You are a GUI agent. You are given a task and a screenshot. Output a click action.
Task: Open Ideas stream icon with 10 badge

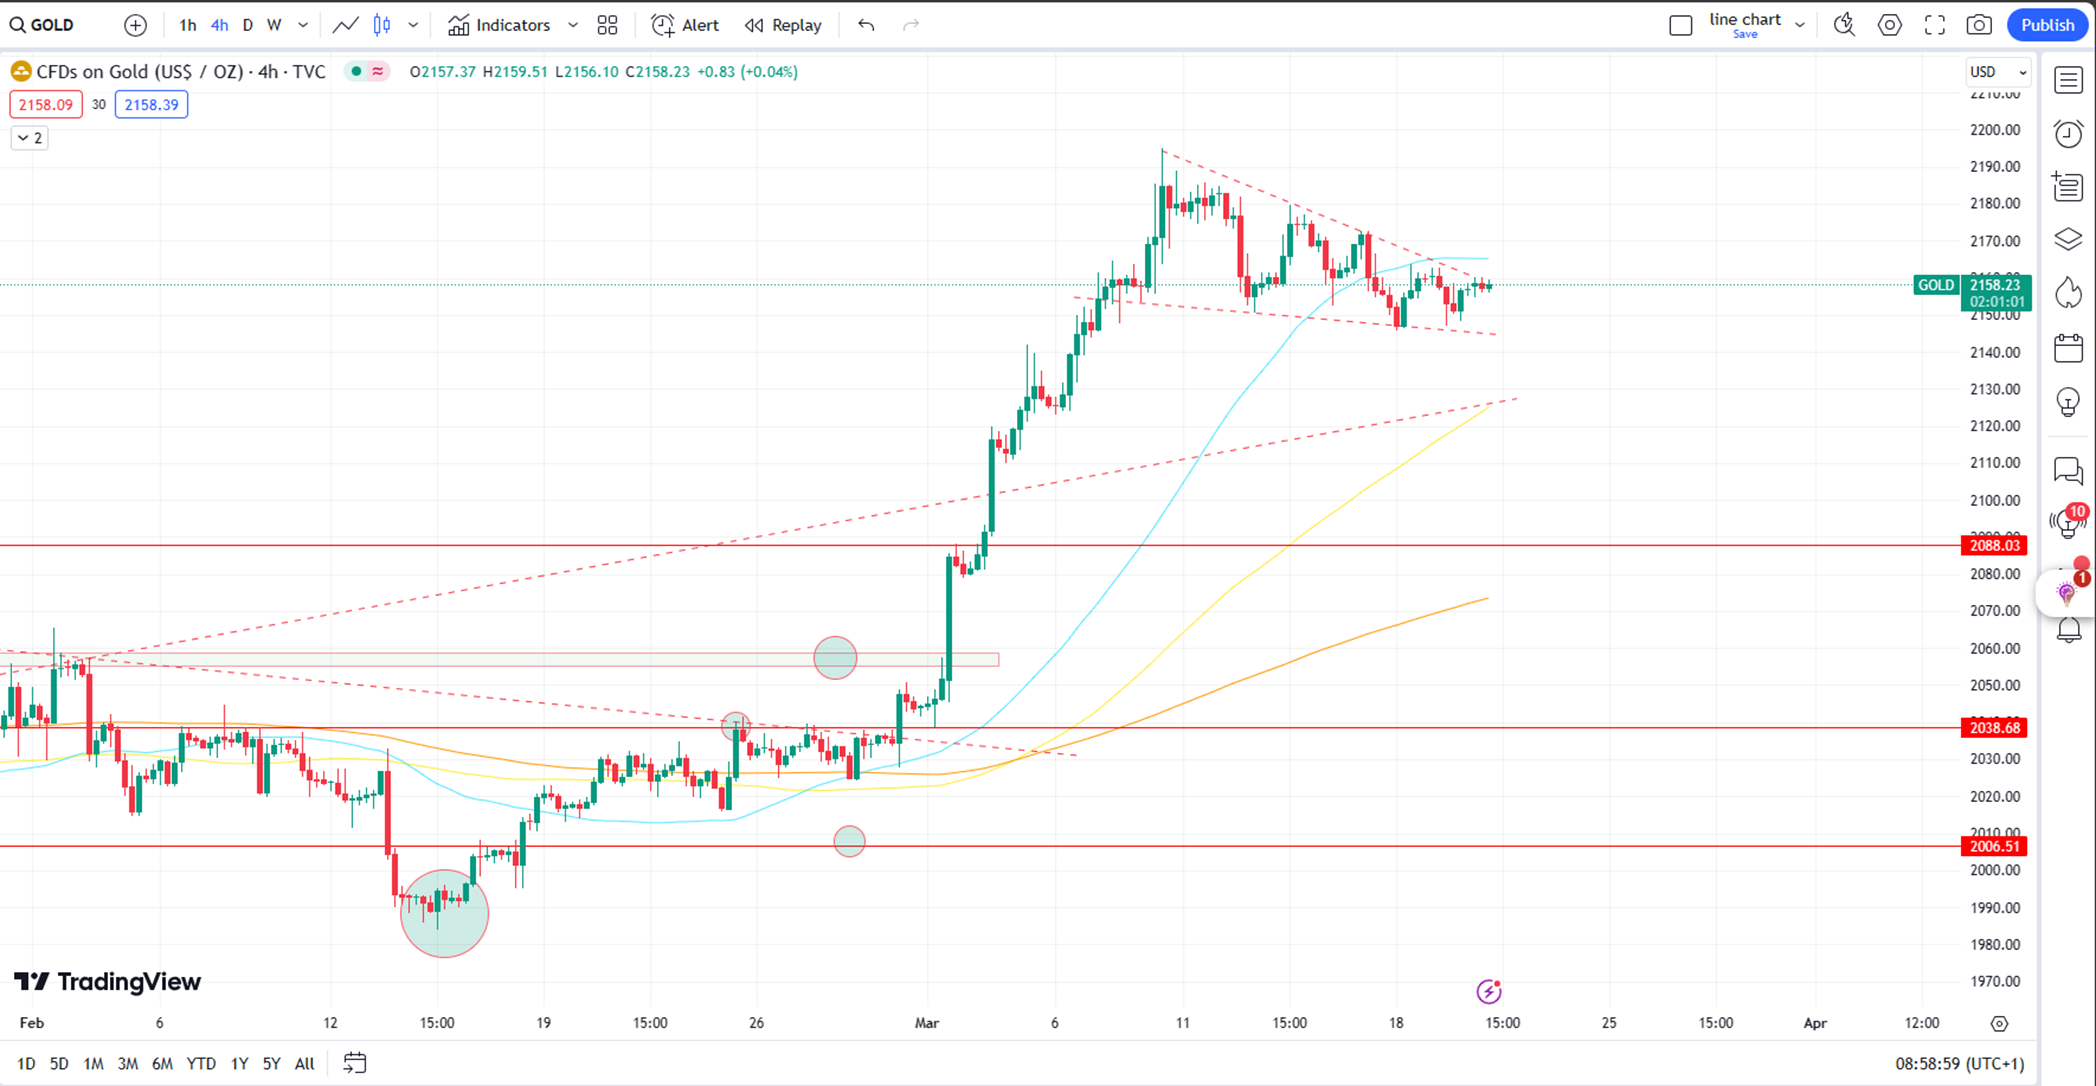(2068, 522)
